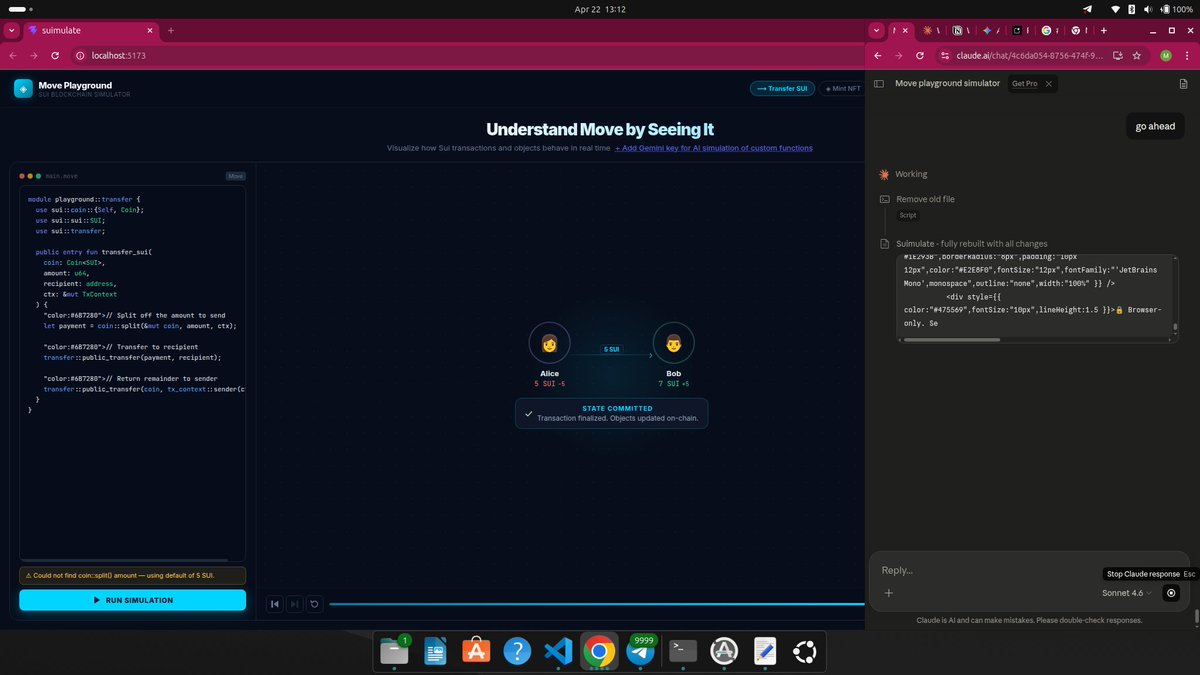This screenshot has height=675, width=1200.
Task: Open the Add Gemini key link
Action: pos(714,148)
